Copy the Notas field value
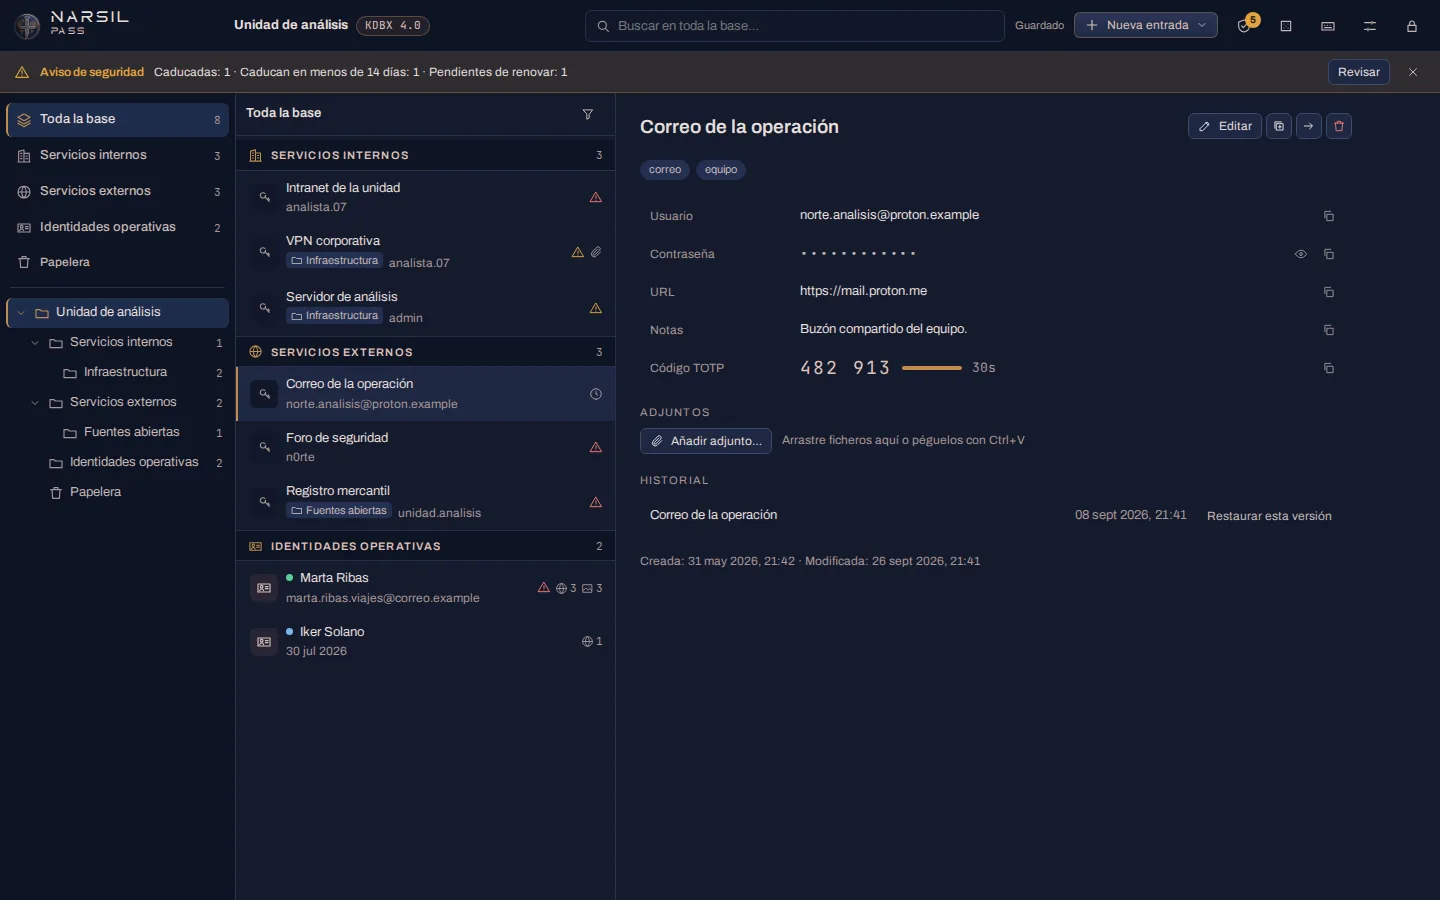Screen dimensions: 1440x900 (x=1329, y=330)
